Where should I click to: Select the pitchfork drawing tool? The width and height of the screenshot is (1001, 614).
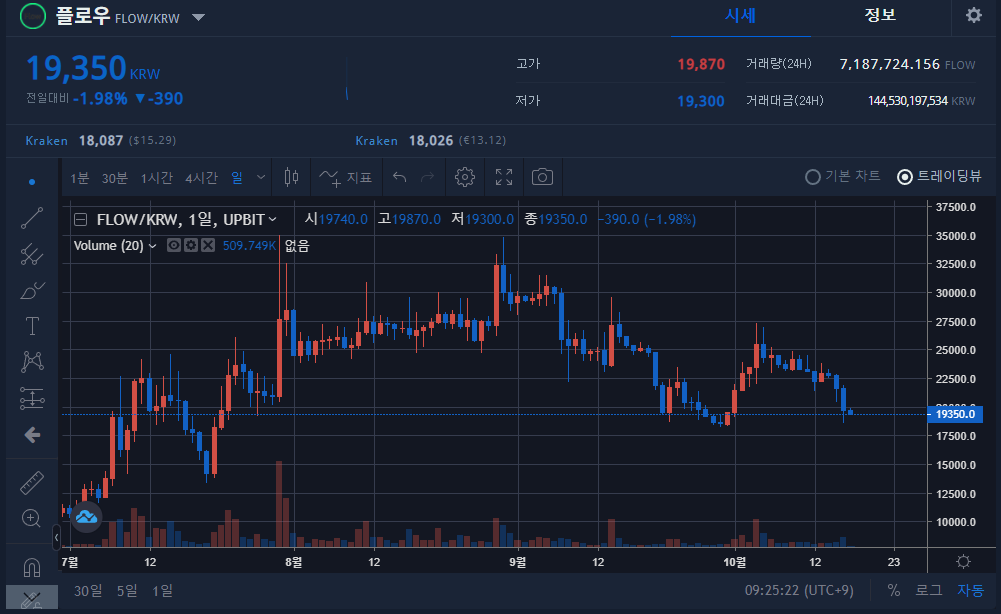[32, 255]
